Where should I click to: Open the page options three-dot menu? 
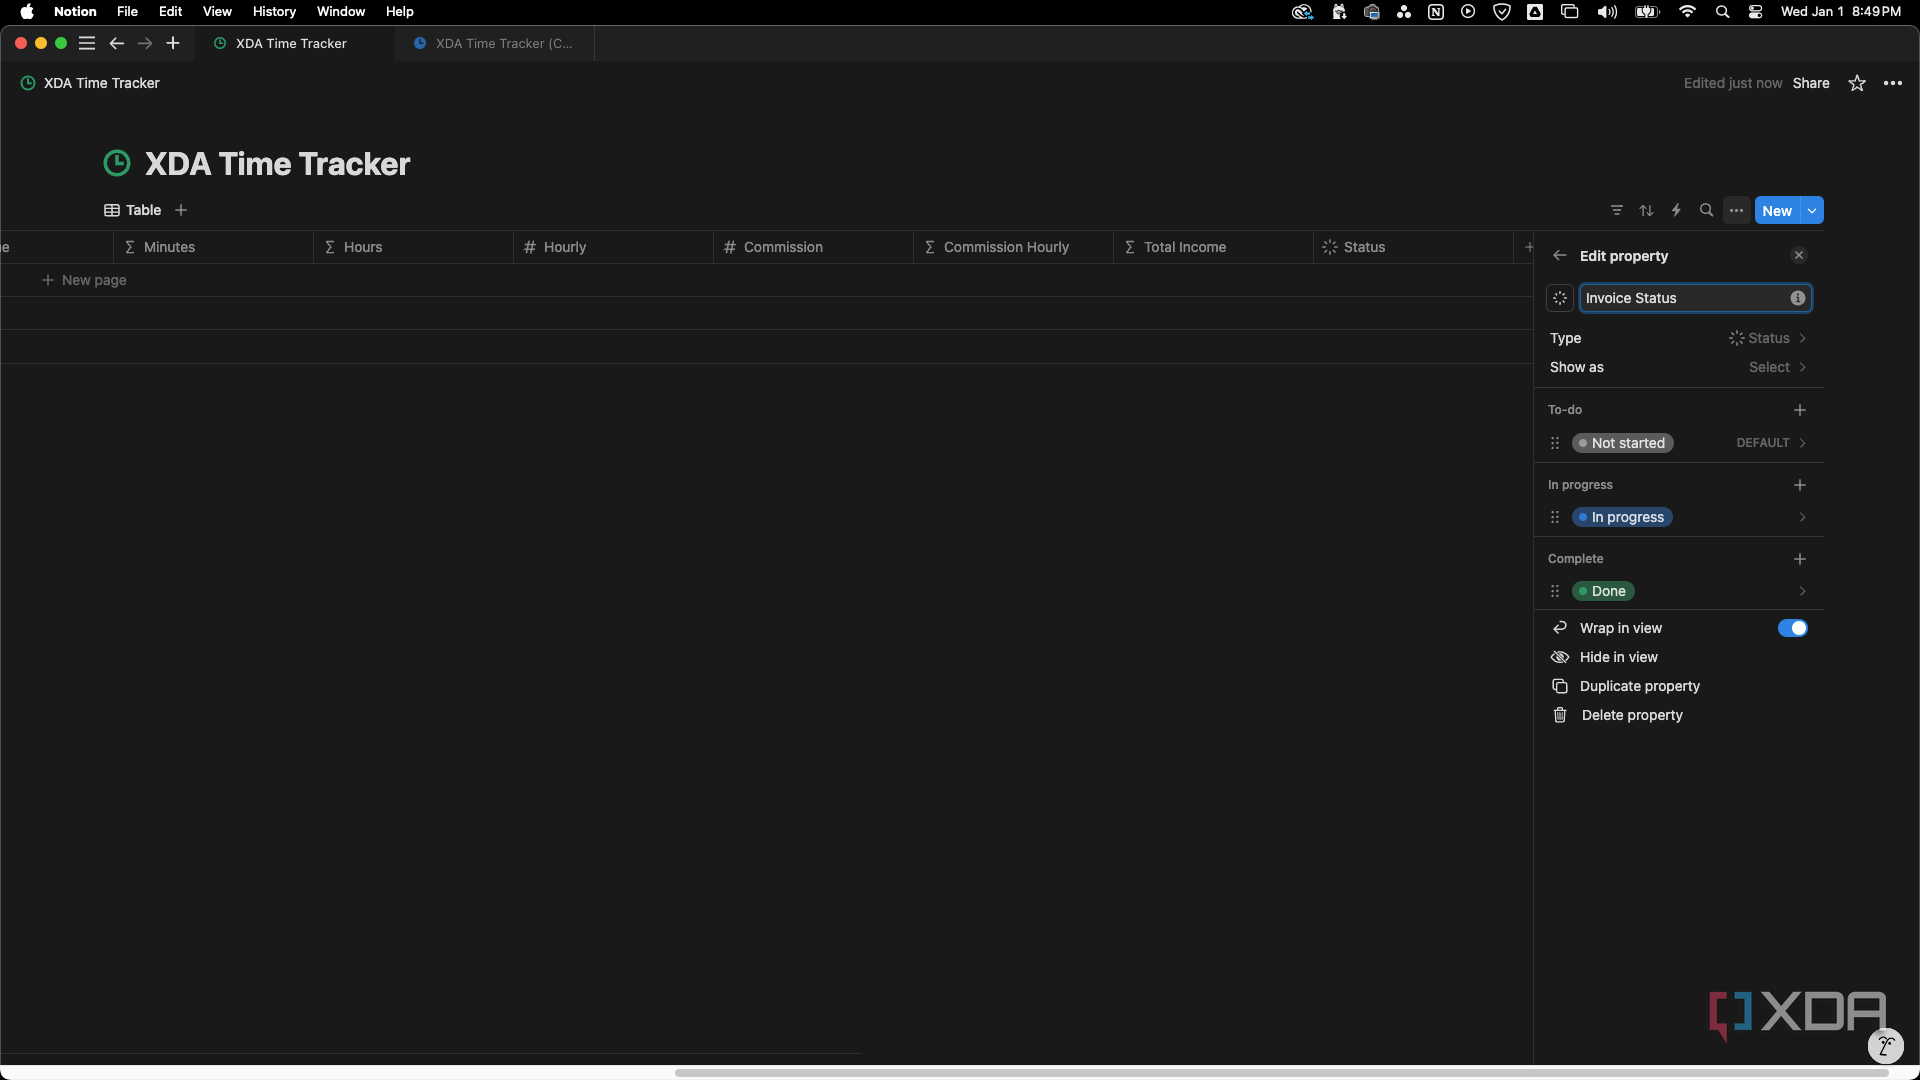[1893, 83]
